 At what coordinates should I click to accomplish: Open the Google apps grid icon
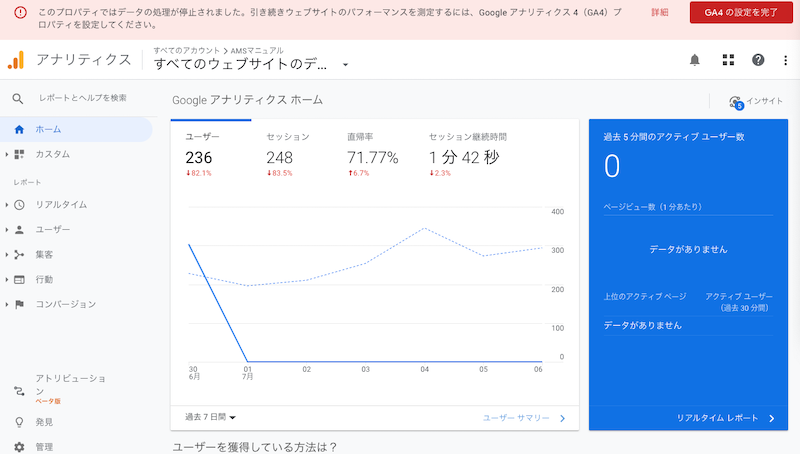click(728, 60)
